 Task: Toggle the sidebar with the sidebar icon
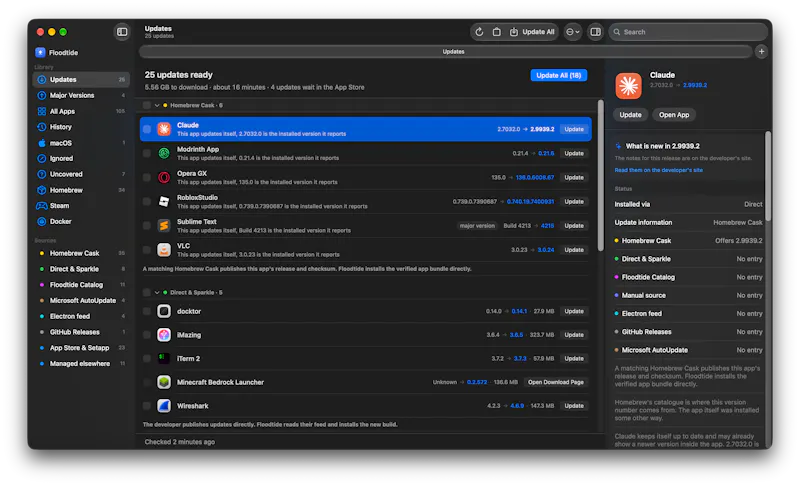click(122, 32)
